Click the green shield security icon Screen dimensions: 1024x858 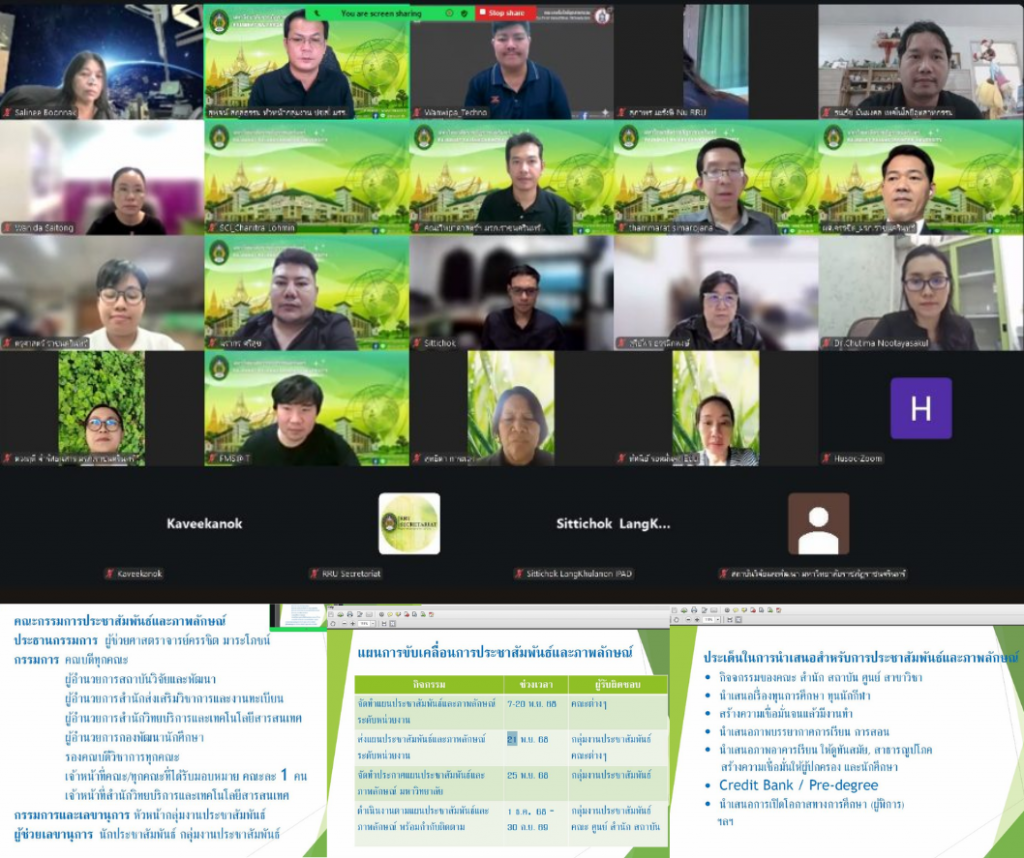coord(463,13)
